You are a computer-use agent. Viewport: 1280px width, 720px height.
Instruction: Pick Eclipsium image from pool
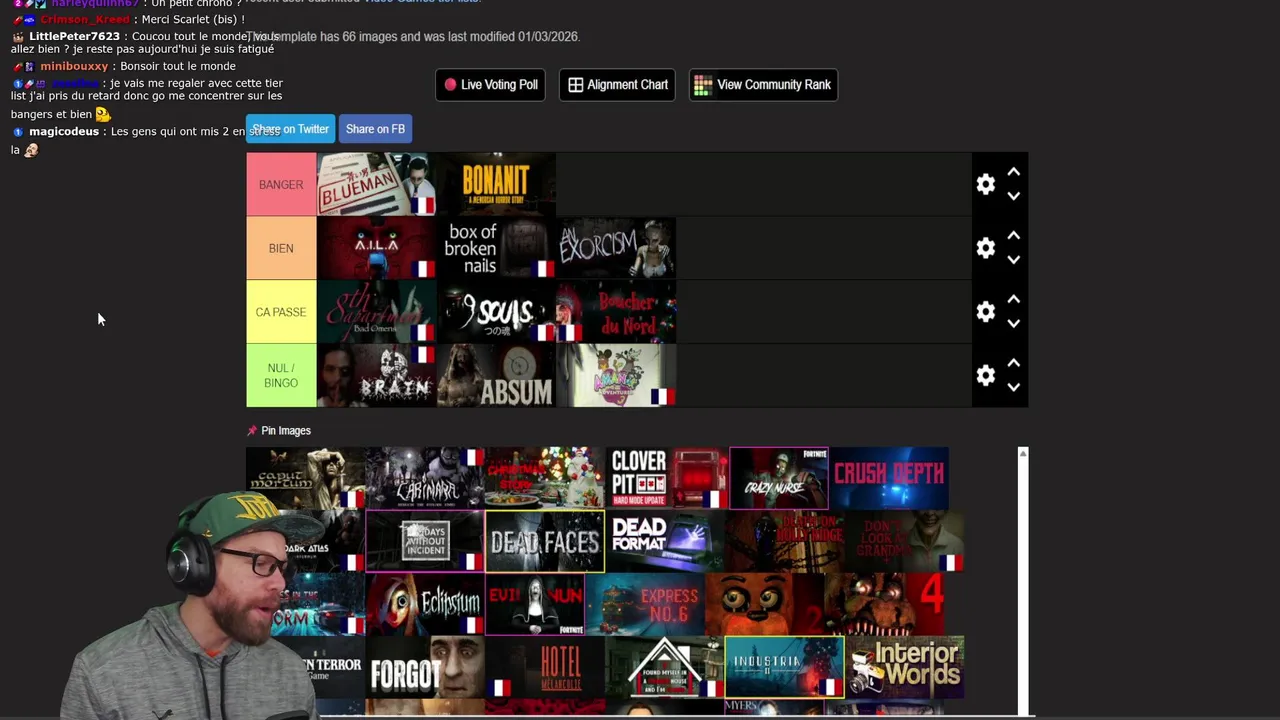coord(425,604)
